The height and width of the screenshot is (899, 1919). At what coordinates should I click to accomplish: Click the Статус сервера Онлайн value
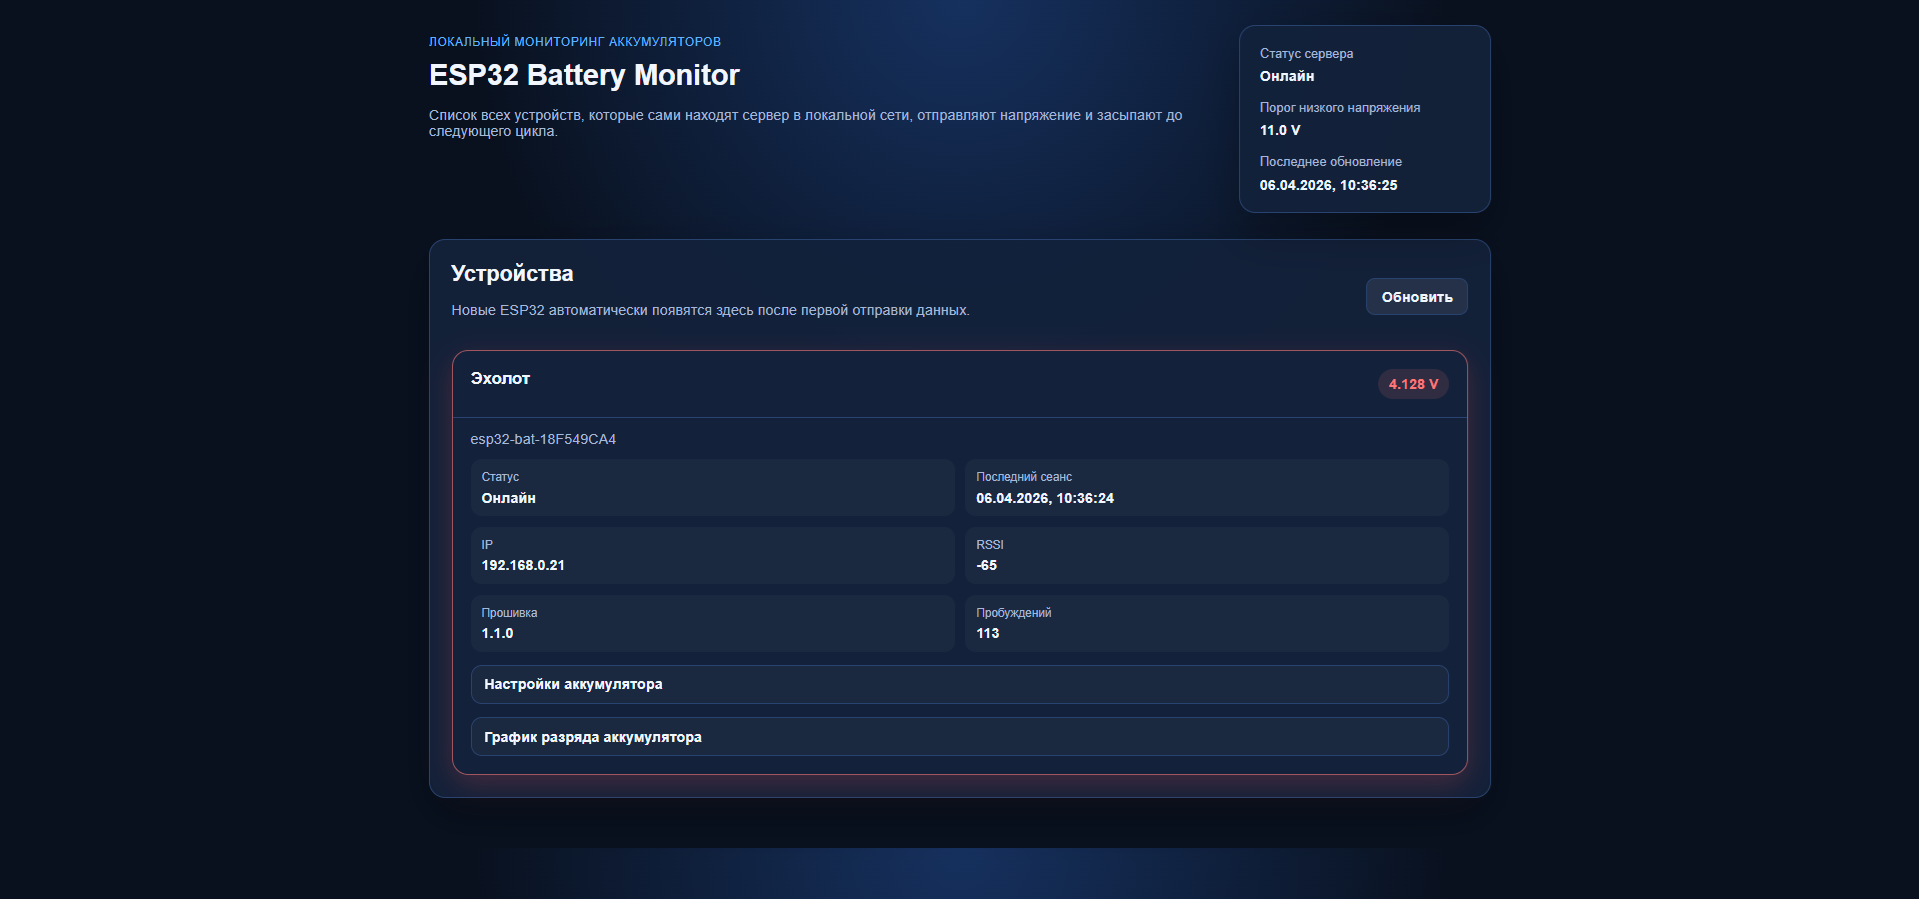(x=1287, y=76)
